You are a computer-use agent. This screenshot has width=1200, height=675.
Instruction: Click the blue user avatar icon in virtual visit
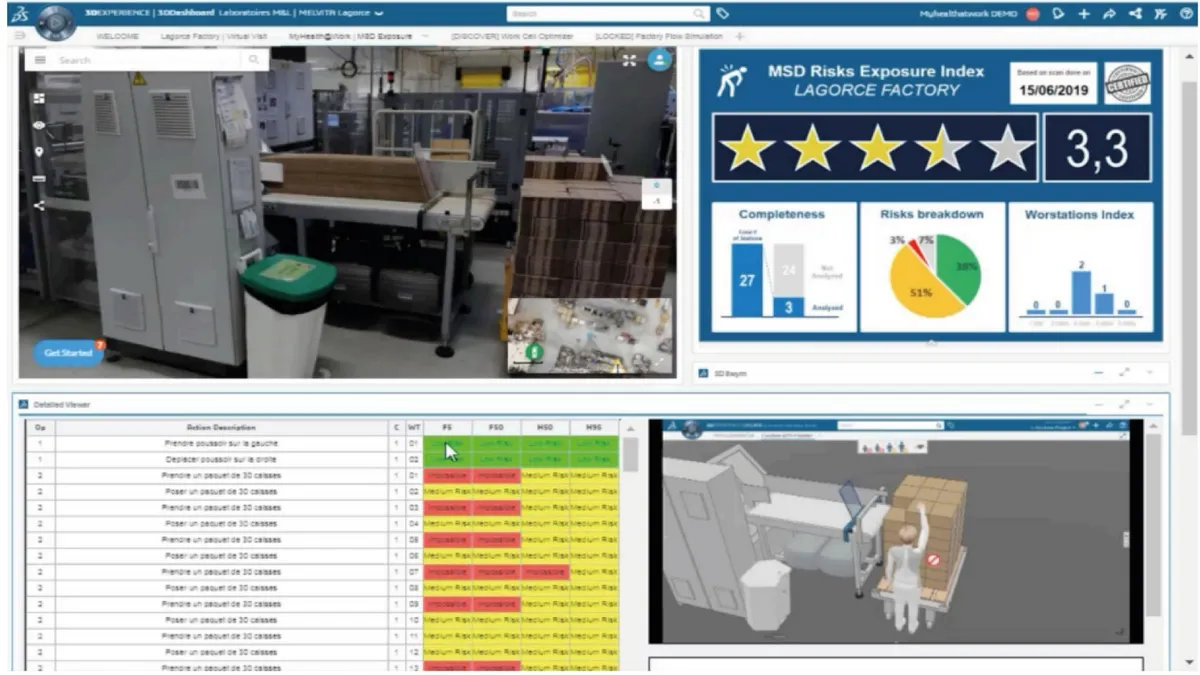pos(658,60)
